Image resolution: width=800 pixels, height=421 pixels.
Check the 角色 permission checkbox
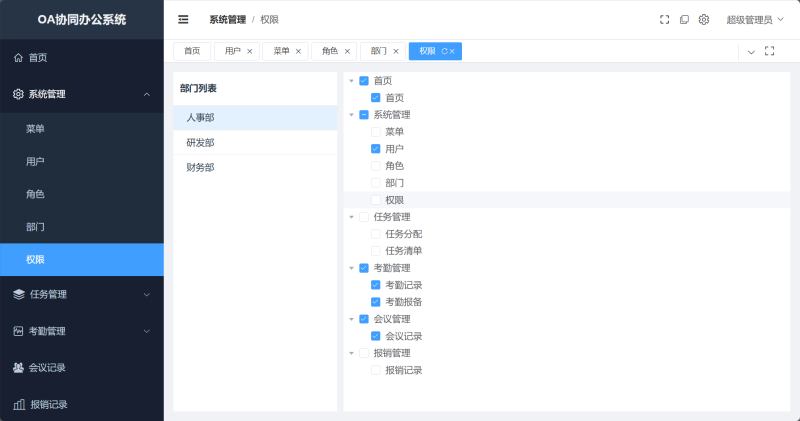tap(376, 166)
